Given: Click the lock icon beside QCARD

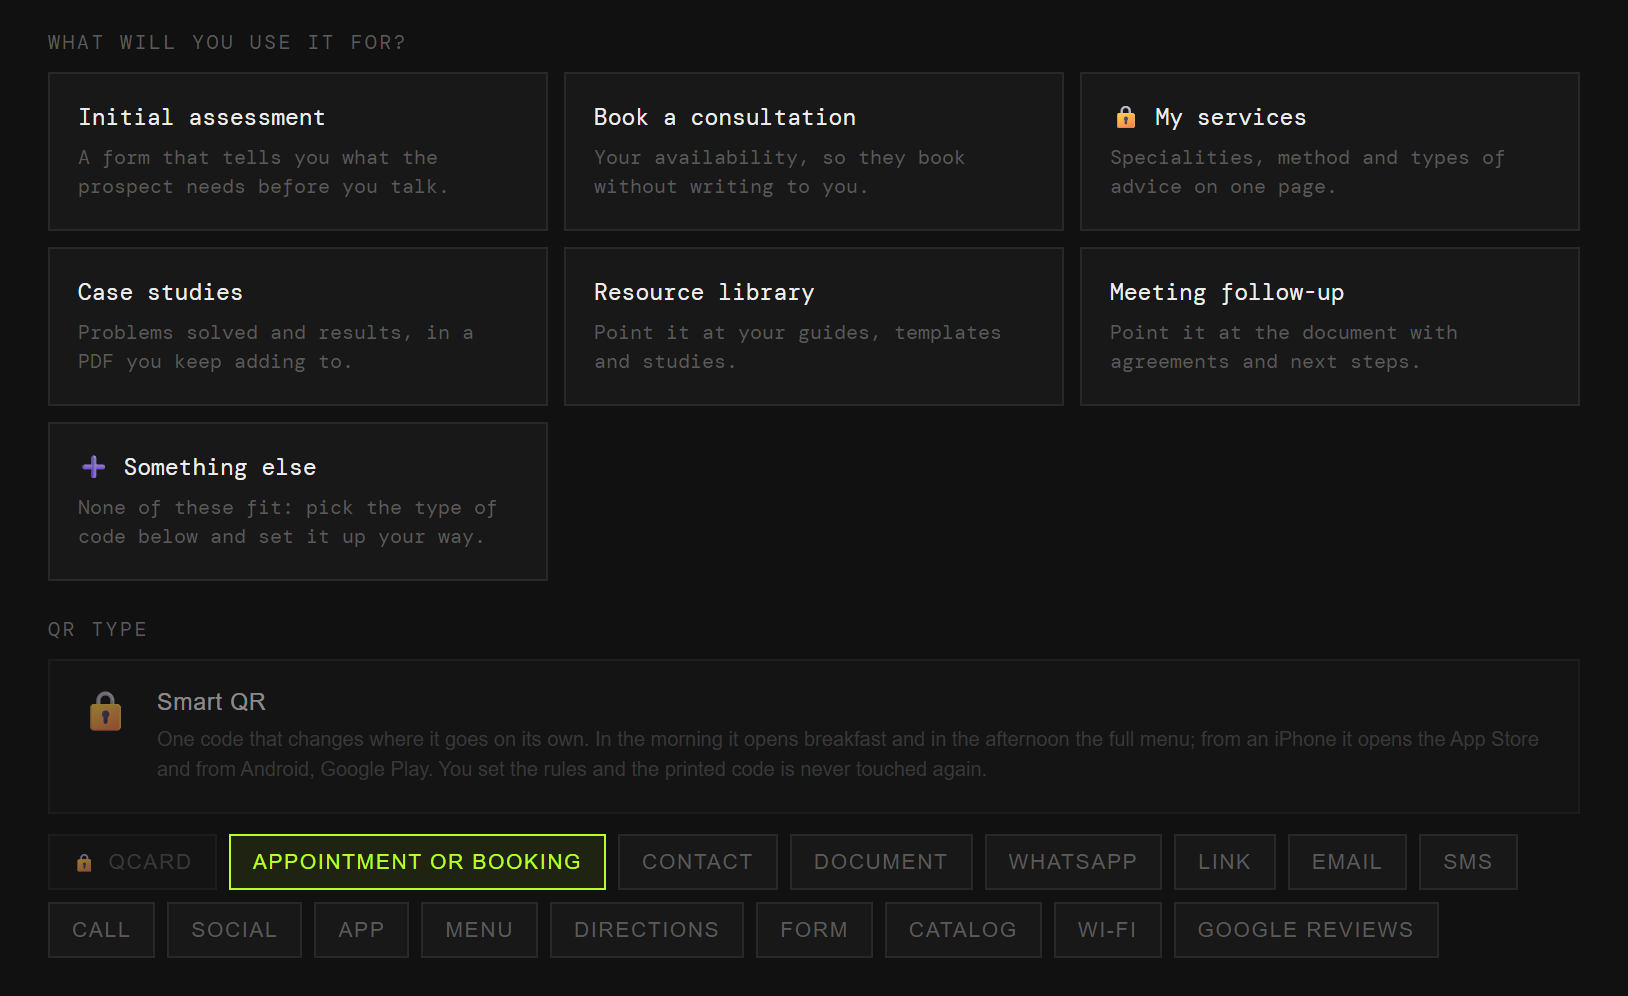Looking at the screenshot, I should (84, 862).
